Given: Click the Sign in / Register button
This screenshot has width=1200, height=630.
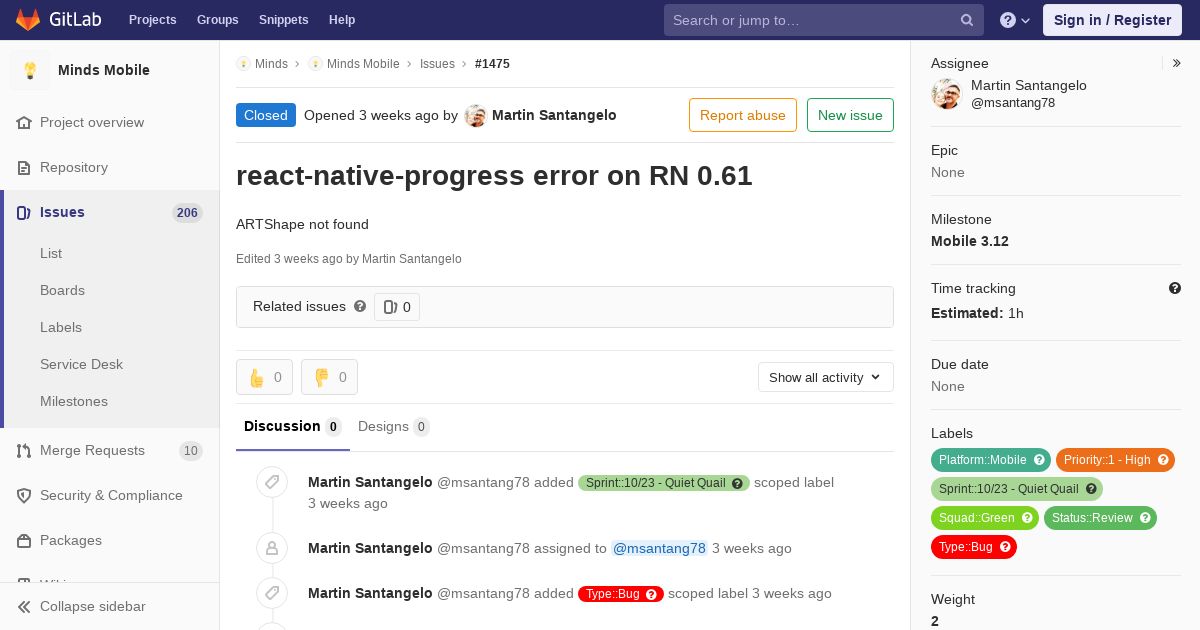Looking at the screenshot, I should pyautogui.click(x=1112, y=20).
